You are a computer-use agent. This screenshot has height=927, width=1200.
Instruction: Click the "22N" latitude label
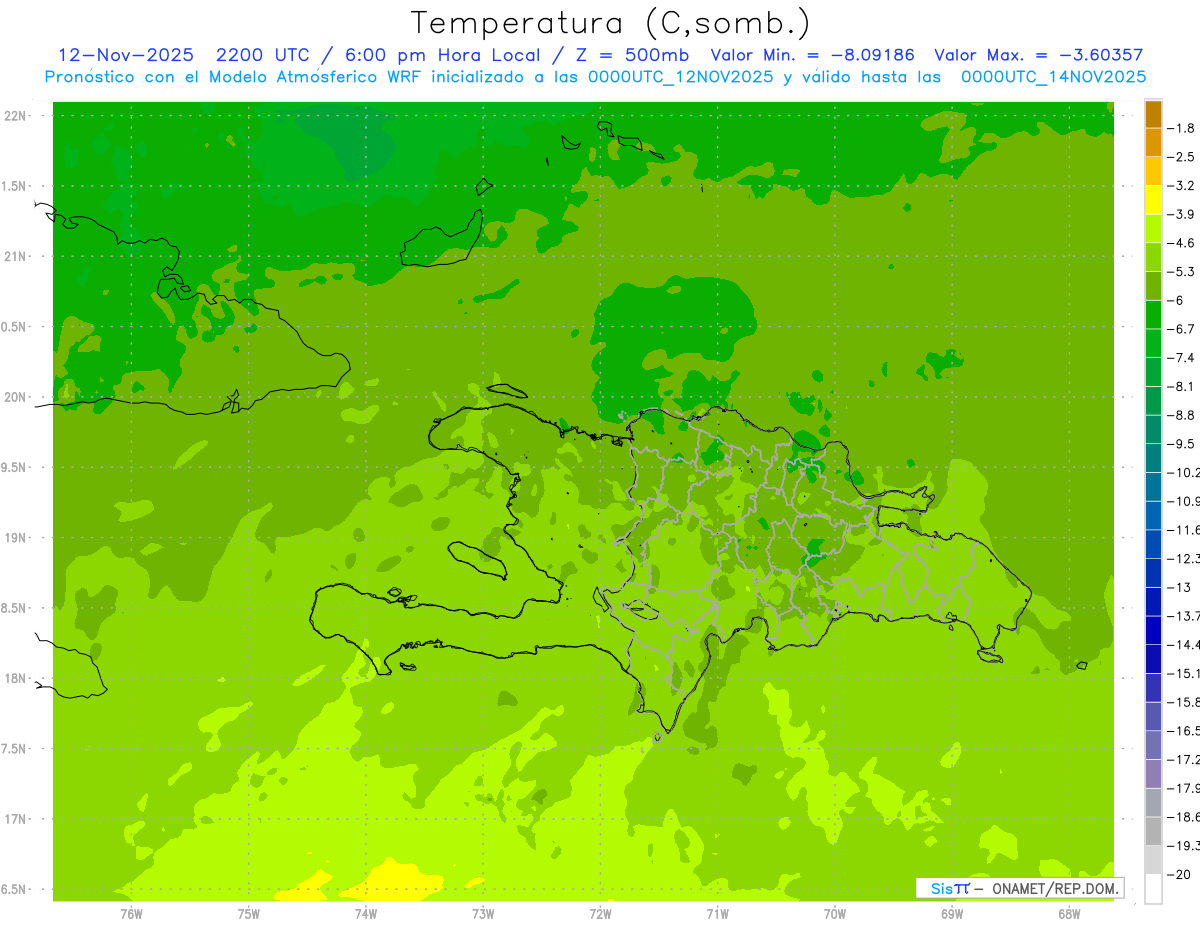point(15,116)
